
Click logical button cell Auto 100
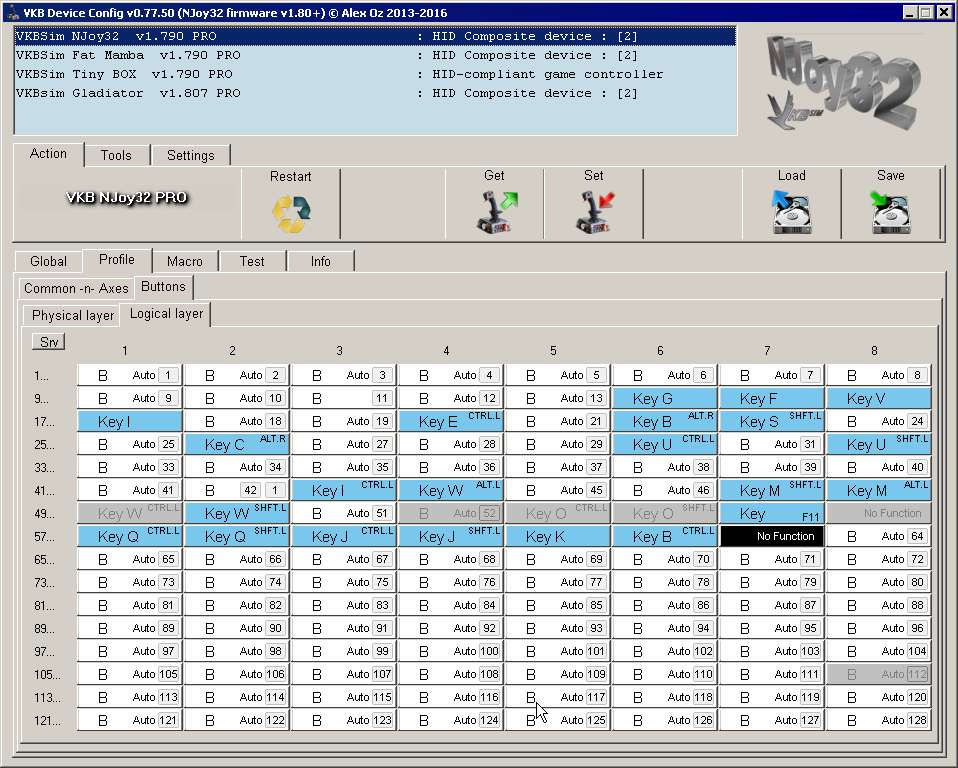coord(451,651)
